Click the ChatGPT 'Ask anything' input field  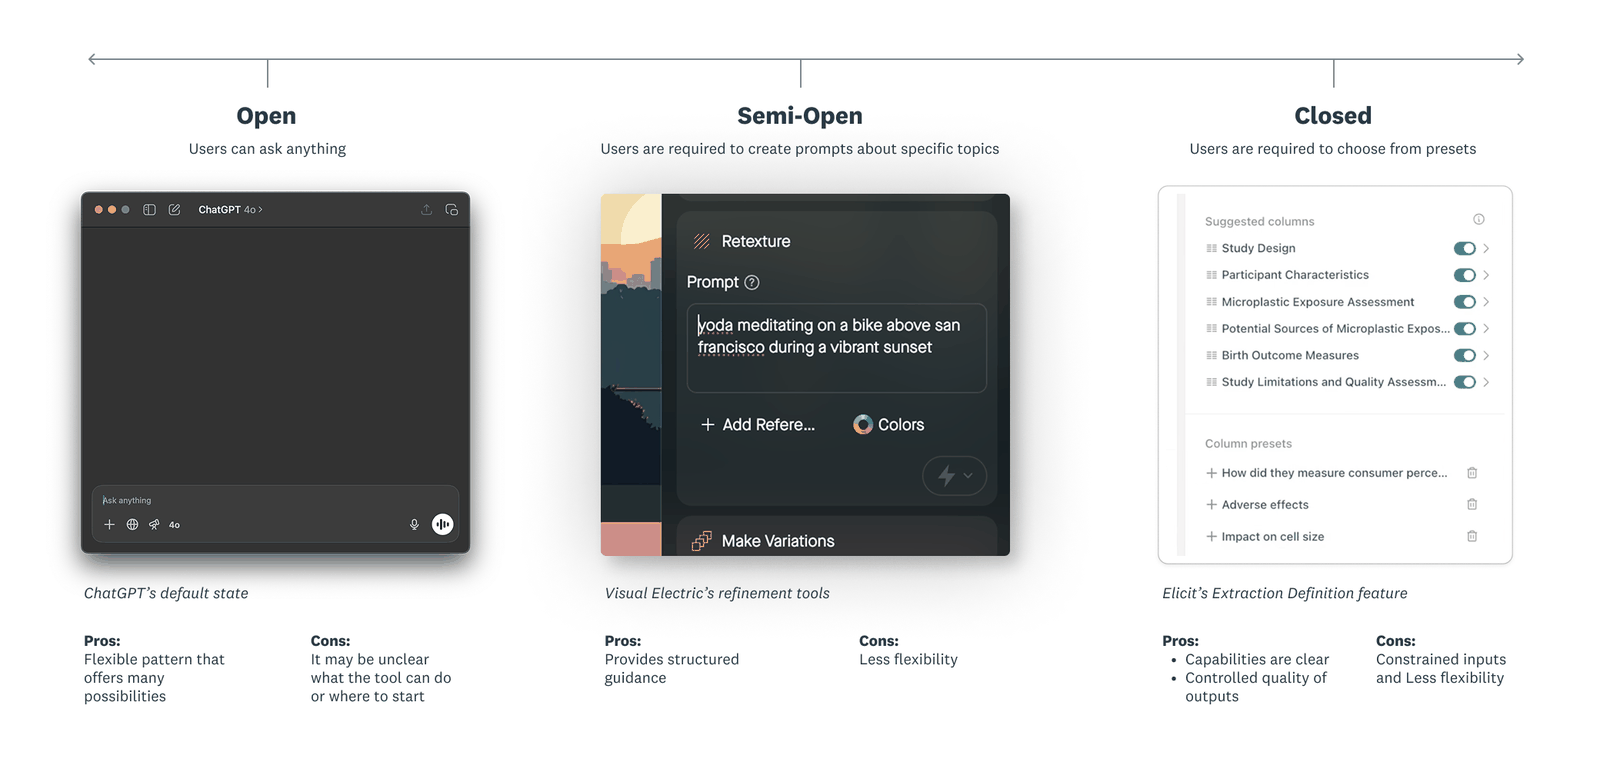click(275, 500)
